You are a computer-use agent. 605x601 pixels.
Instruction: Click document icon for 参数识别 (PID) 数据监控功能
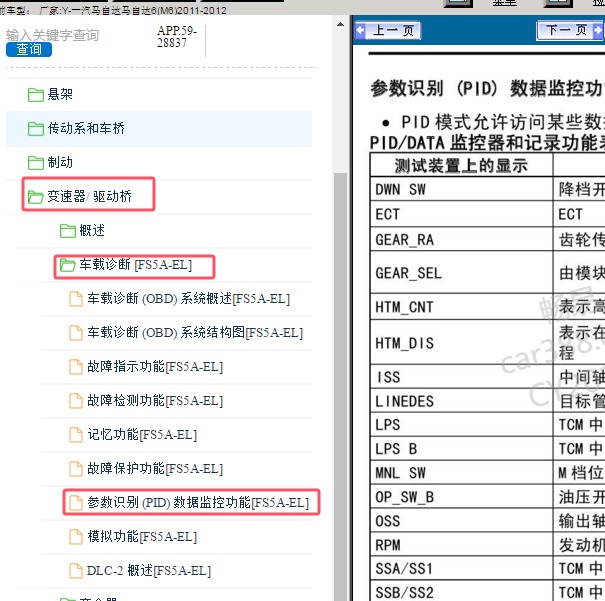pyautogui.click(x=76, y=503)
